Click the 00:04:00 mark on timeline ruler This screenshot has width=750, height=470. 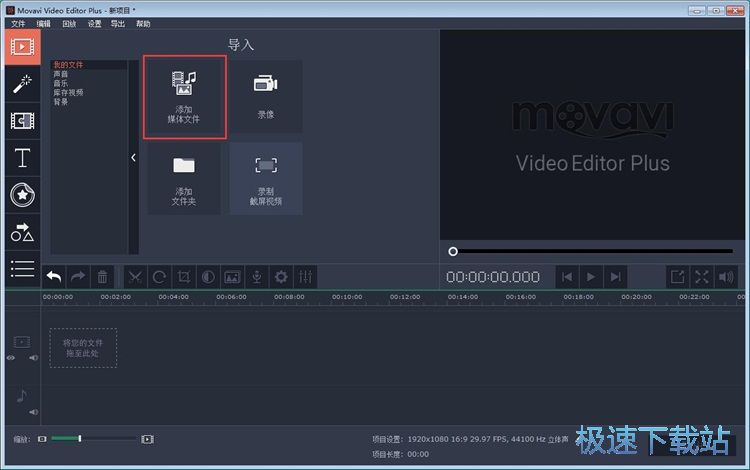click(x=174, y=297)
